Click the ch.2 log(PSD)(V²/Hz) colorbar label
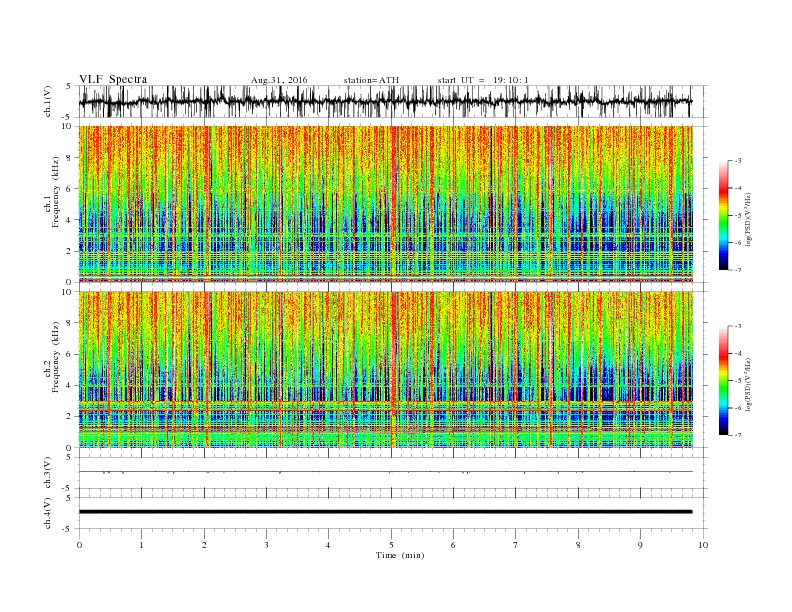Image resolution: width=792 pixels, height=612 pixels. pyautogui.click(x=750, y=384)
